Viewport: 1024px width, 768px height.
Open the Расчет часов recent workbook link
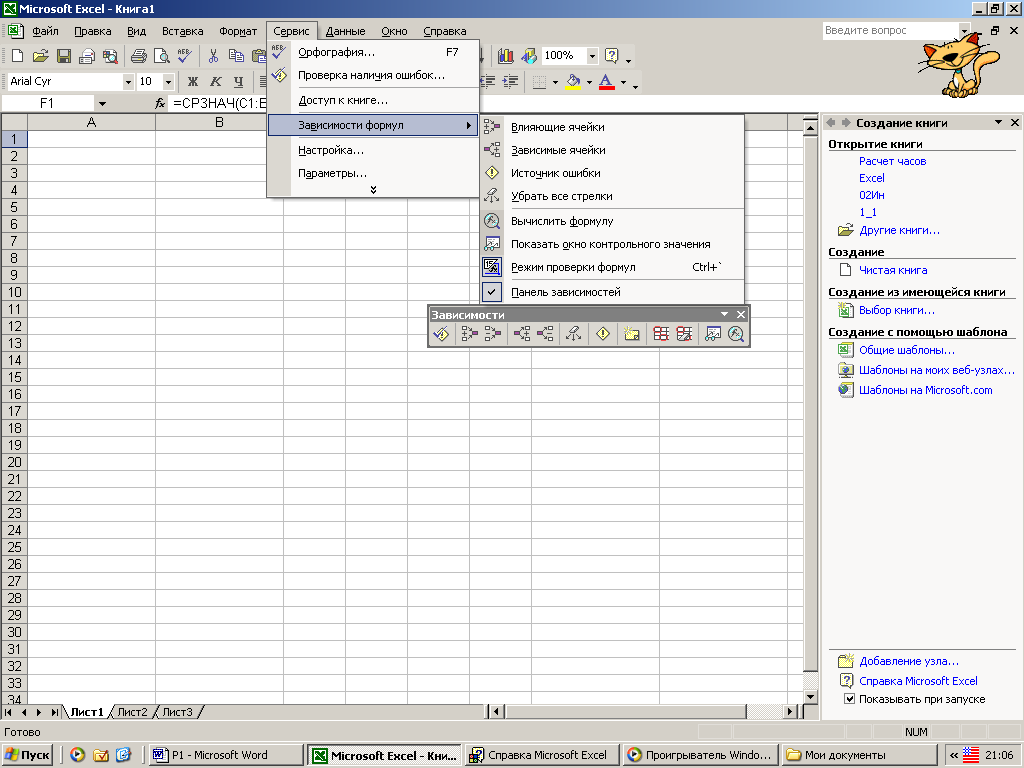coord(892,161)
